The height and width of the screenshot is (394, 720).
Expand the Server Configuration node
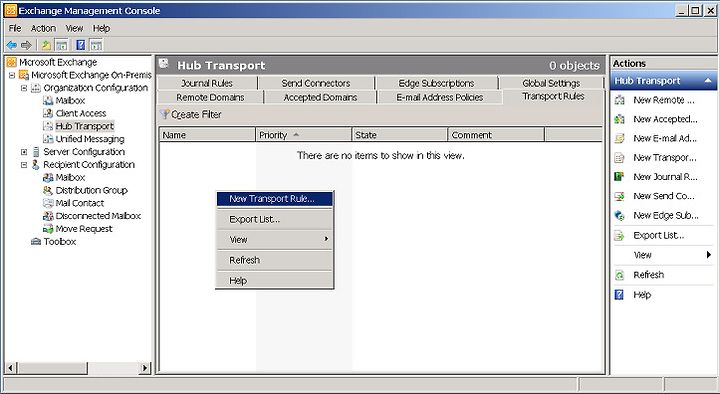(x=24, y=152)
